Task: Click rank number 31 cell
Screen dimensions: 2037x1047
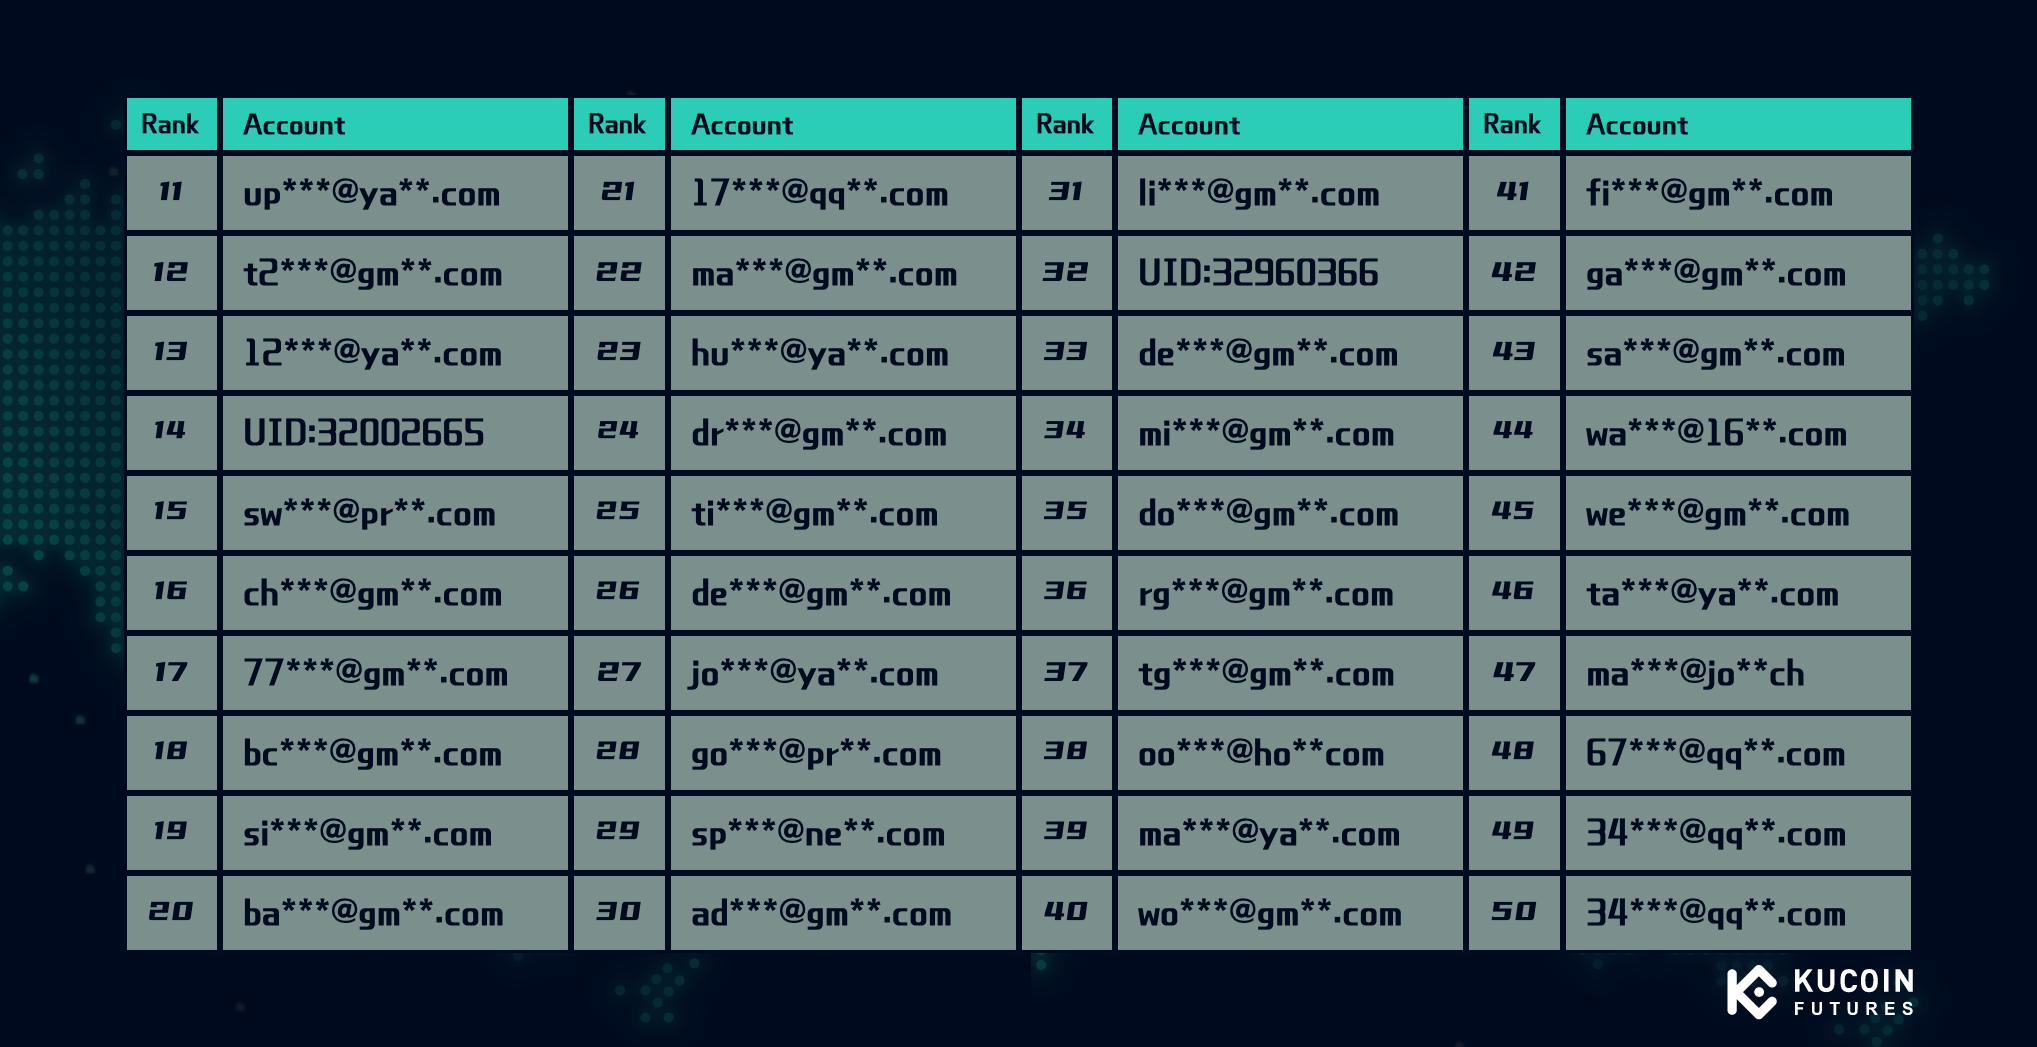Action: tap(1066, 193)
